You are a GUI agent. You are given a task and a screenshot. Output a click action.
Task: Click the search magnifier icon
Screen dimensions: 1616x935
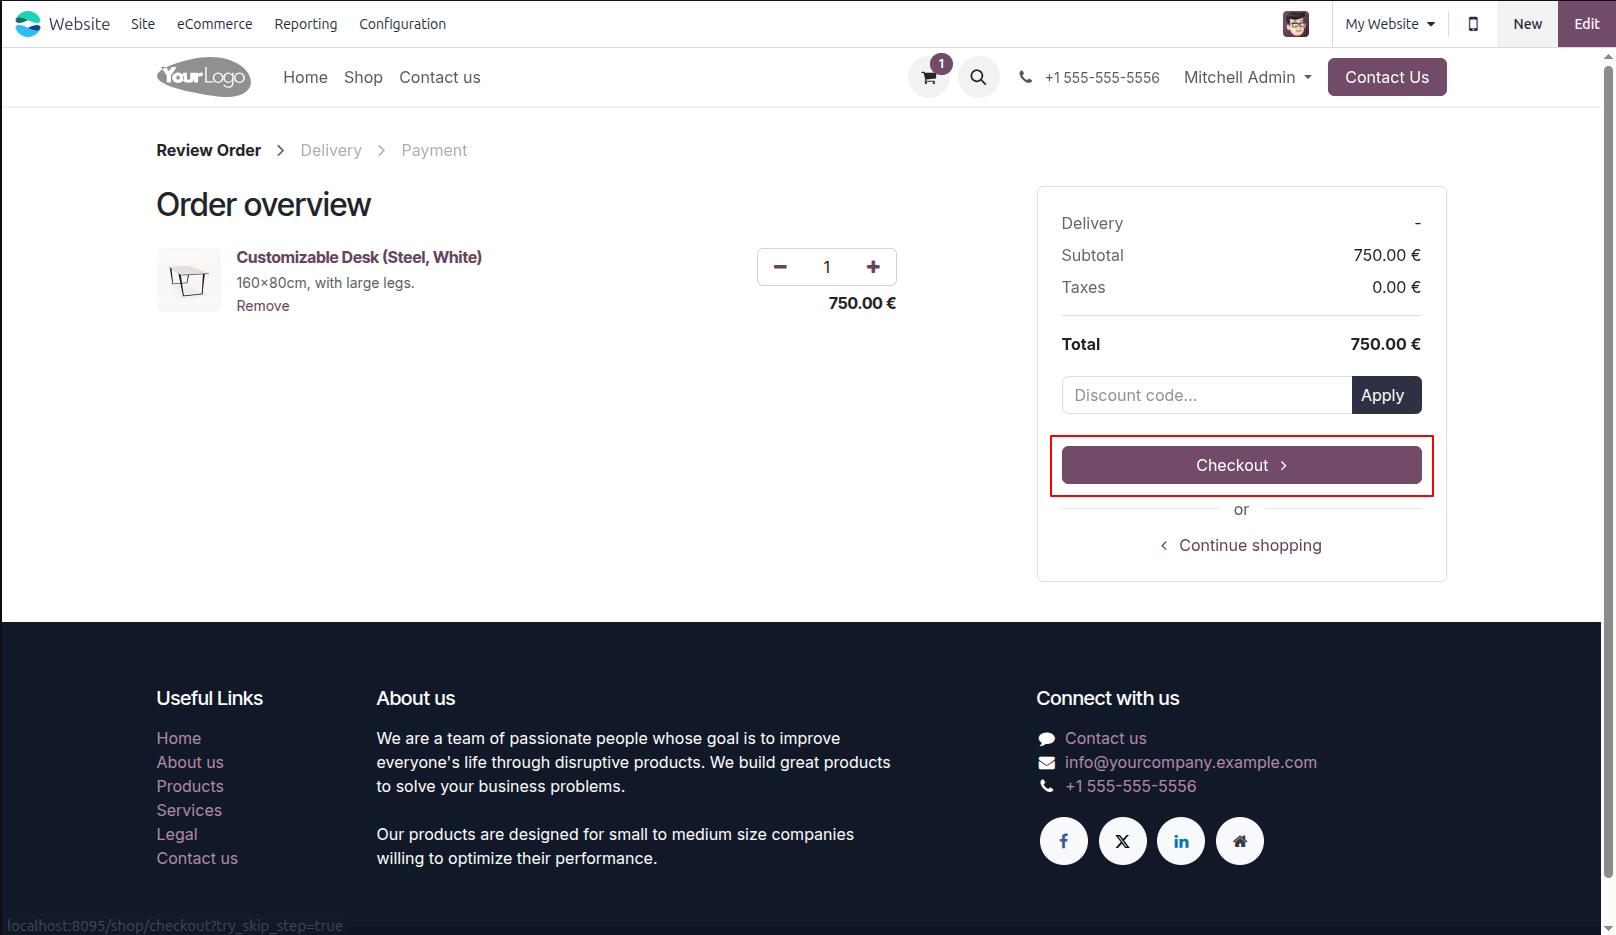point(978,77)
